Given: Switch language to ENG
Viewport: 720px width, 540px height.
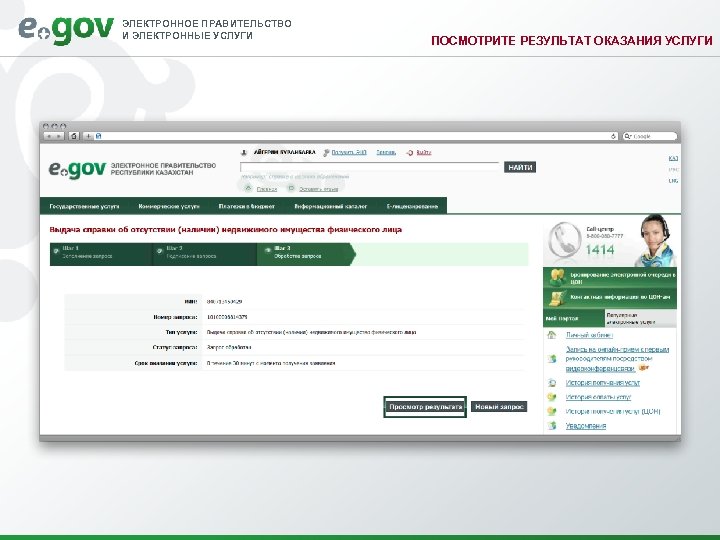Looking at the screenshot, I should (x=673, y=180).
